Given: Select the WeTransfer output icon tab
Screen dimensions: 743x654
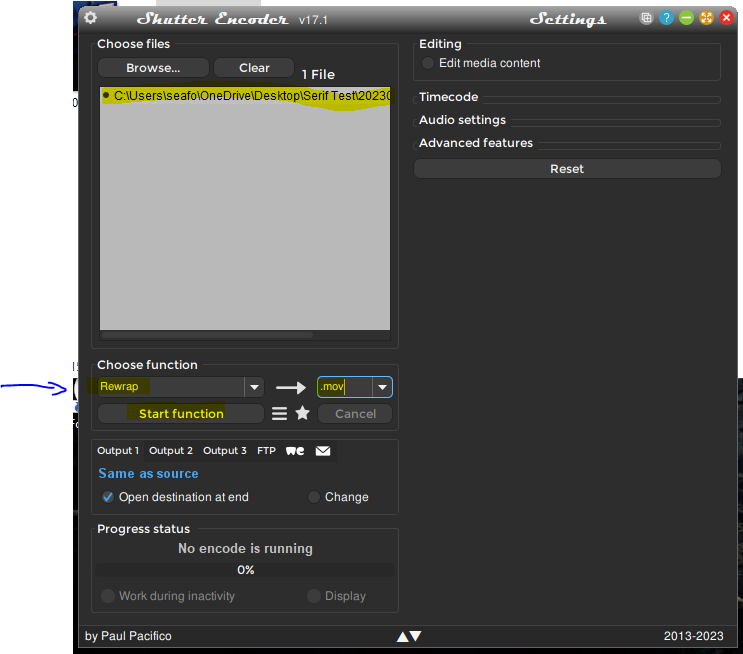Looking at the screenshot, I should [295, 451].
